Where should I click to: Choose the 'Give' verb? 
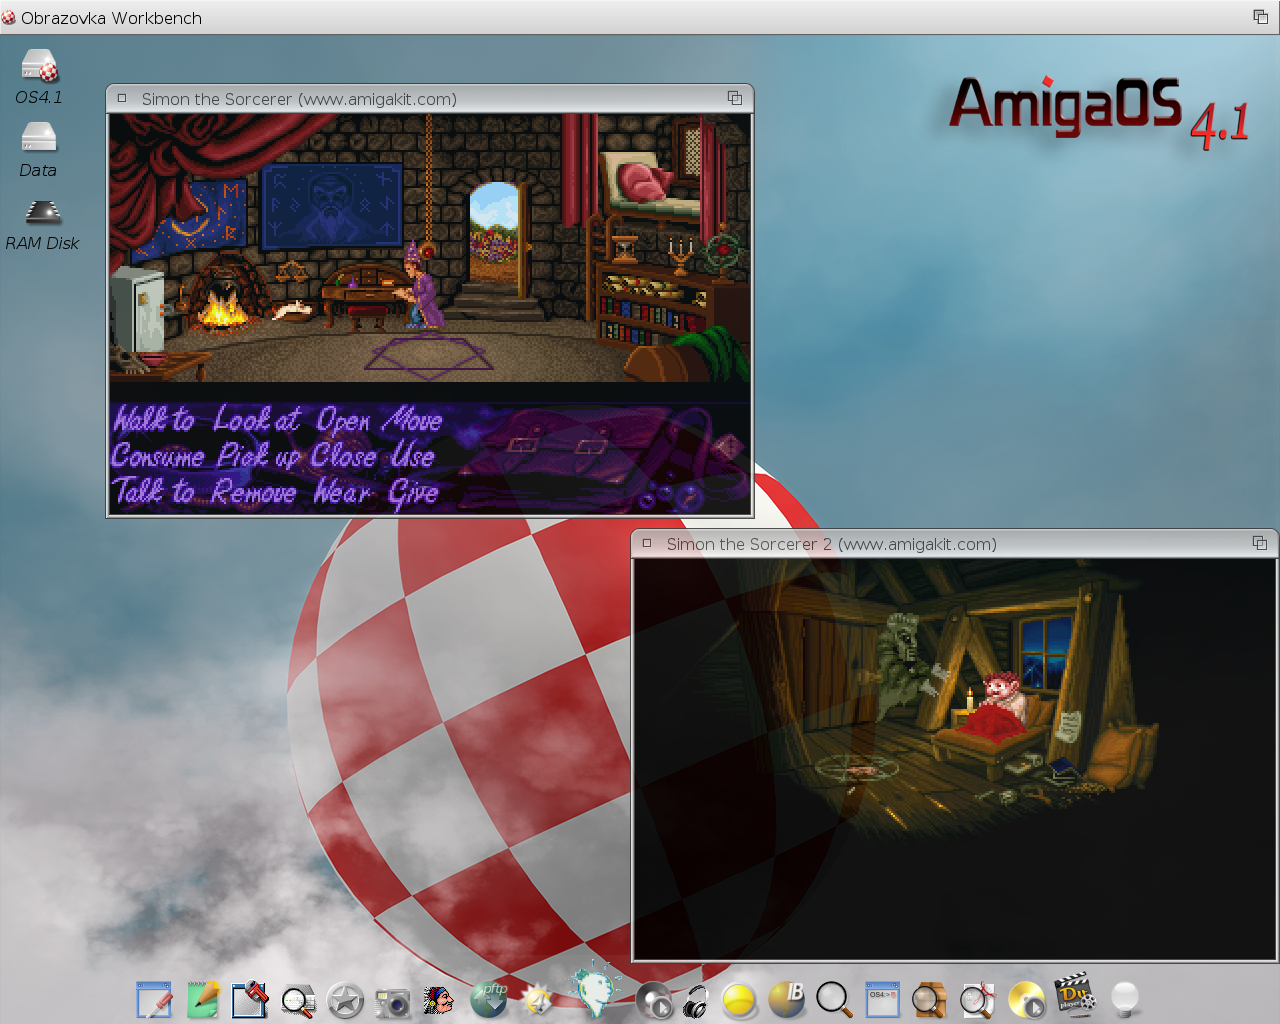pyautogui.click(x=413, y=493)
